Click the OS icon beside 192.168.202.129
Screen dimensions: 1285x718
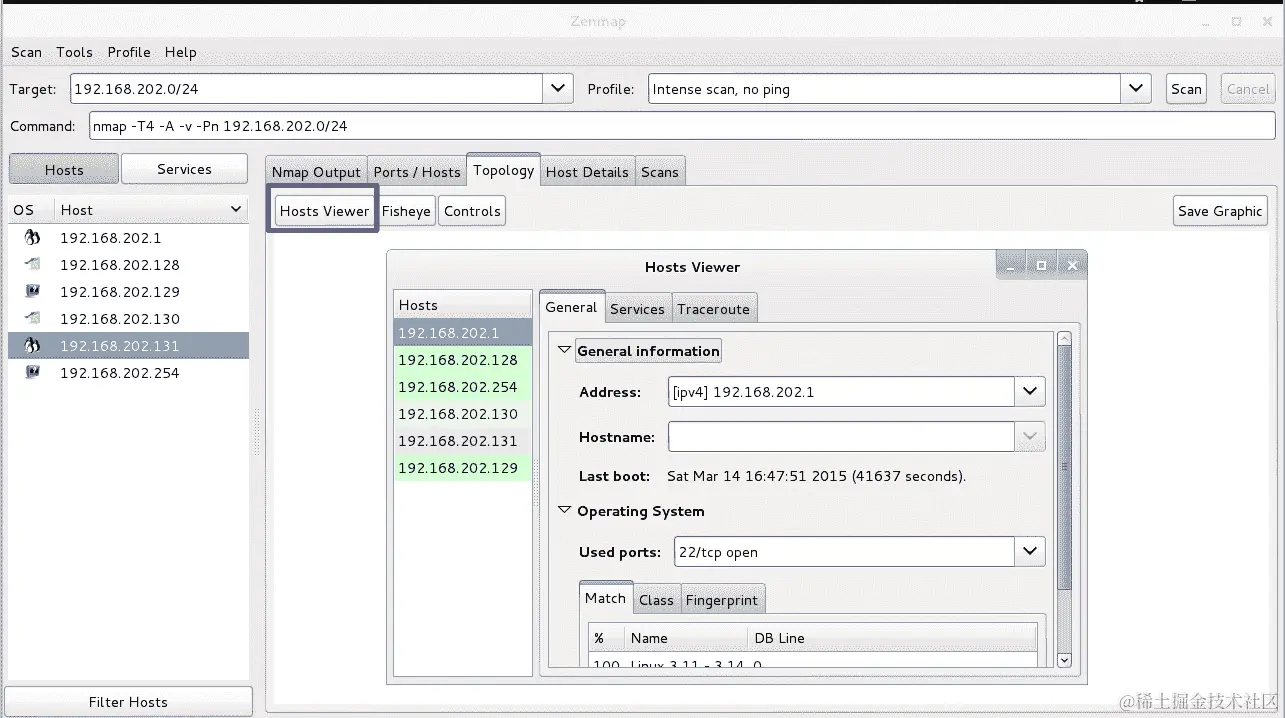32,292
